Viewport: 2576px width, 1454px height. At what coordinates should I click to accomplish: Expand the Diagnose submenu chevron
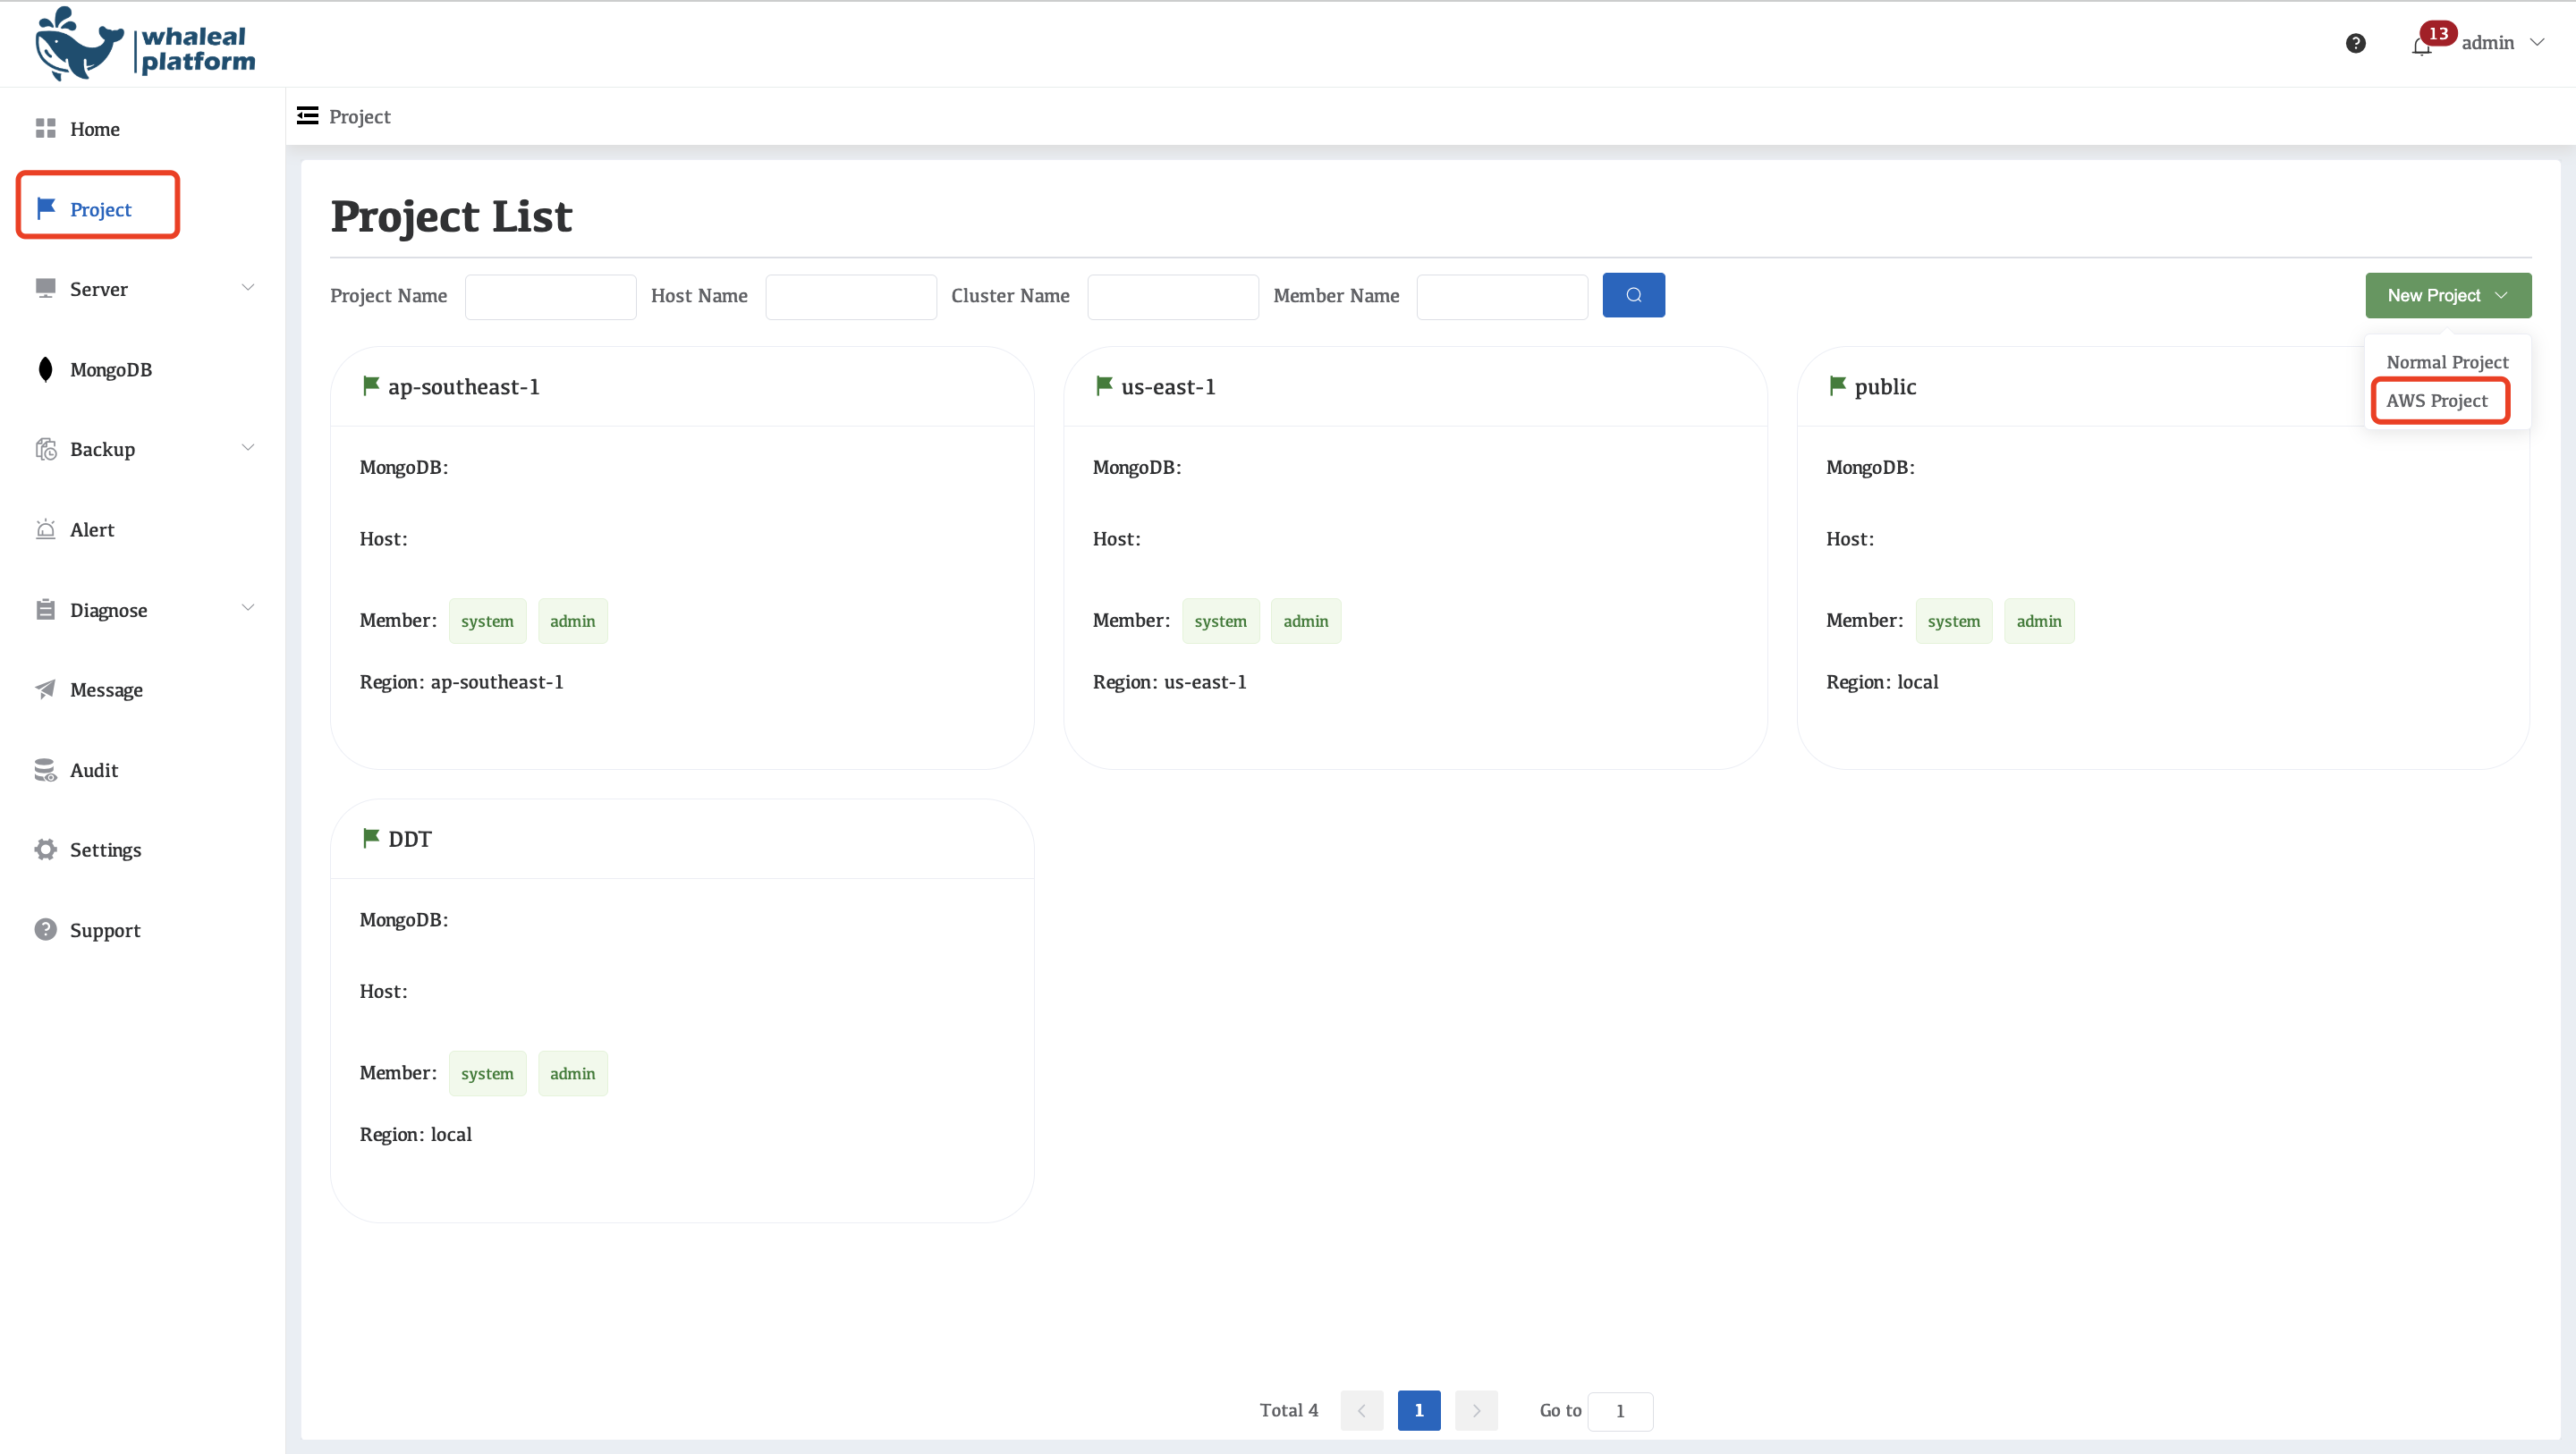point(248,608)
